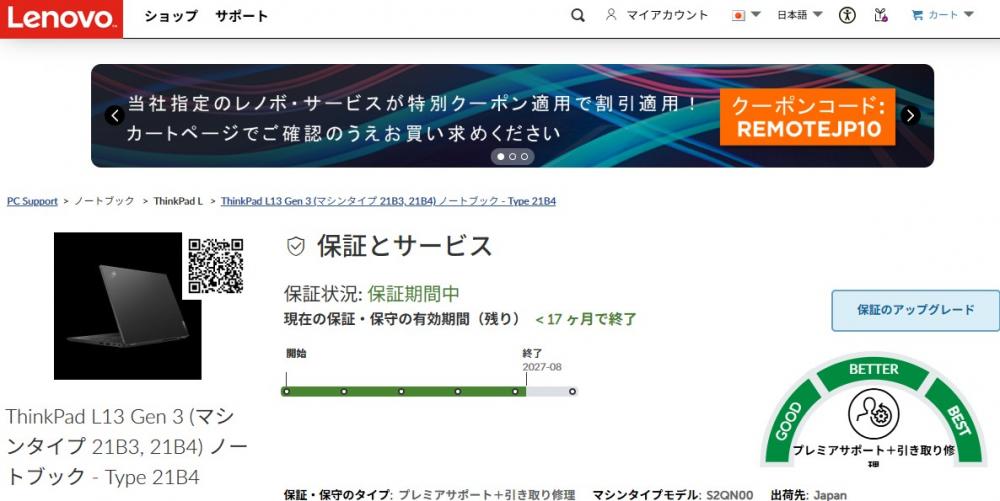Click the S2QN00 machine type model value
Image resolution: width=1000 pixels, height=501 pixels.
pyautogui.click(x=730, y=495)
